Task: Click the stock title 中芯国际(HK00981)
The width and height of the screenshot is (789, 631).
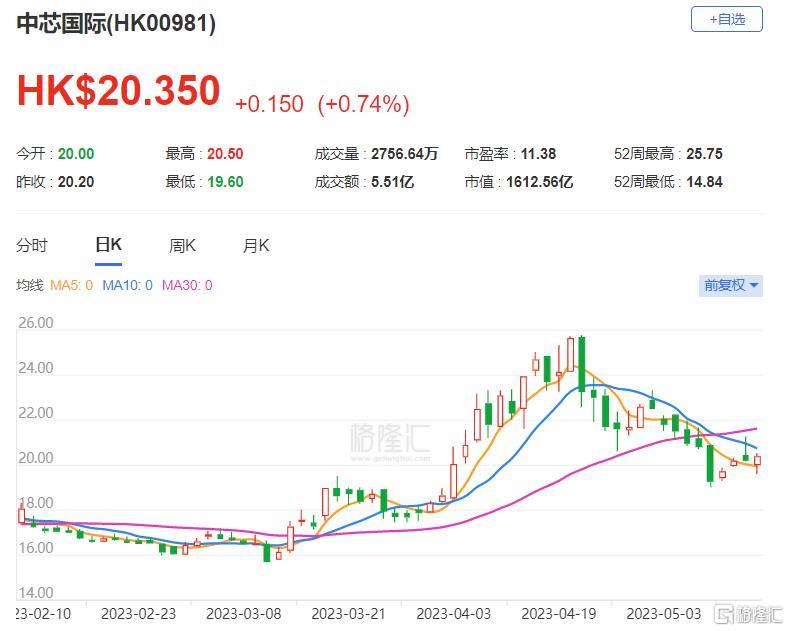Action: point(116,23)
